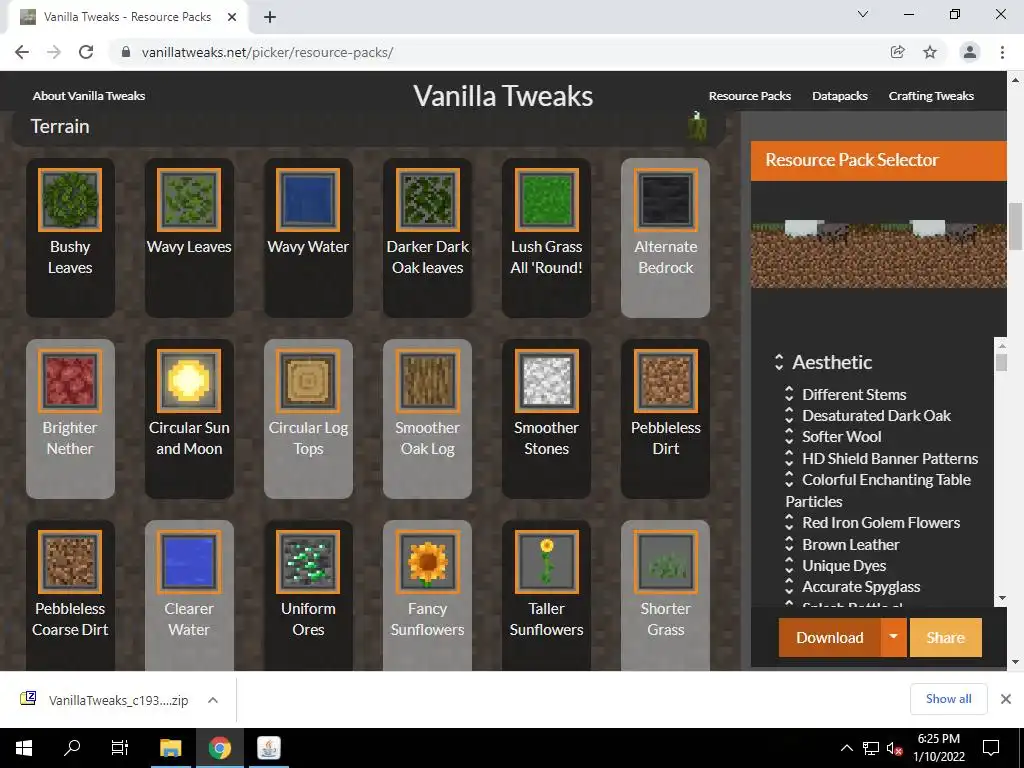Open the Resource Packs nav item
This screenshot has width=1024, height=768.
click(750, 96)
